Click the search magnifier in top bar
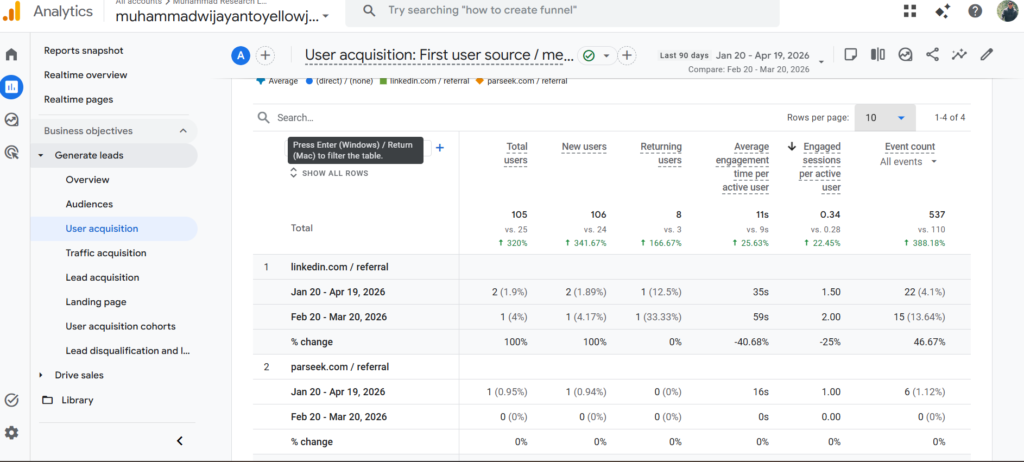 click(x=369, y=10)
